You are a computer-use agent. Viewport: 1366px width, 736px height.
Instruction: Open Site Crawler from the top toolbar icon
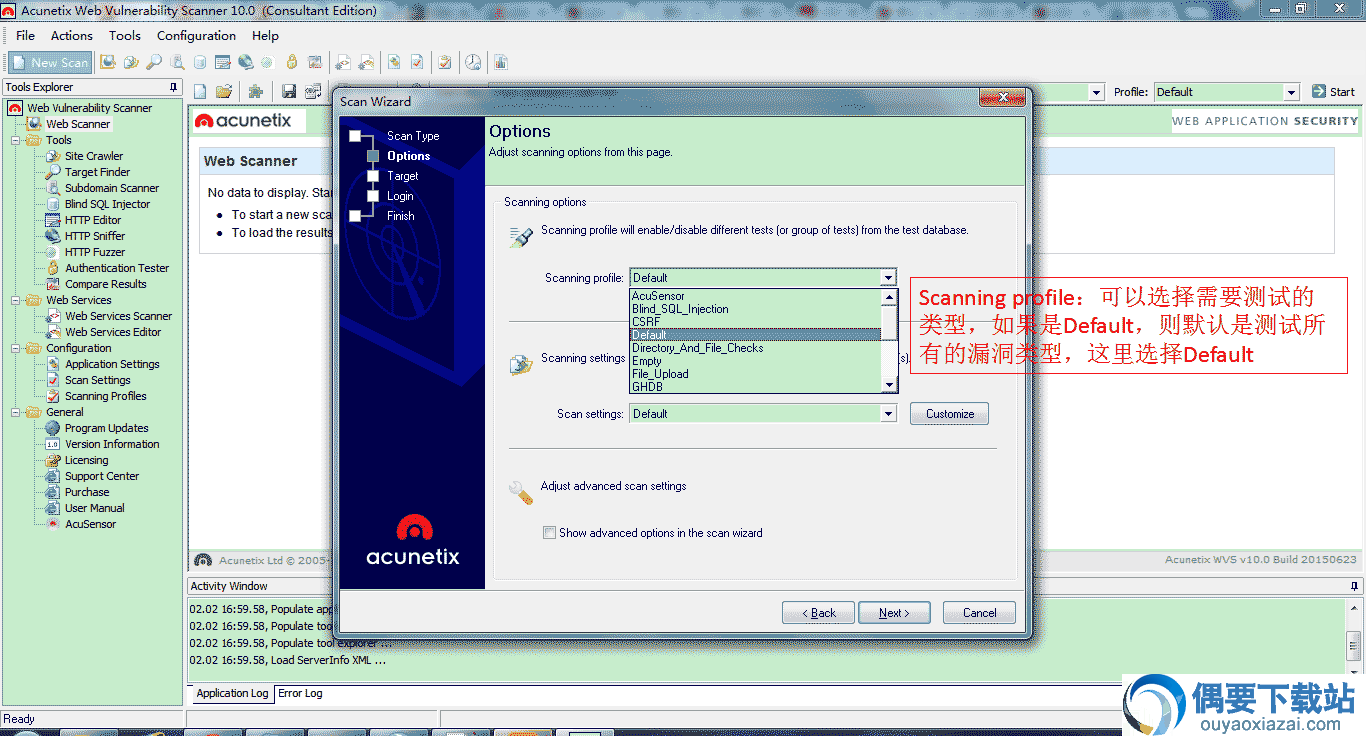click(x=131, y=62)
